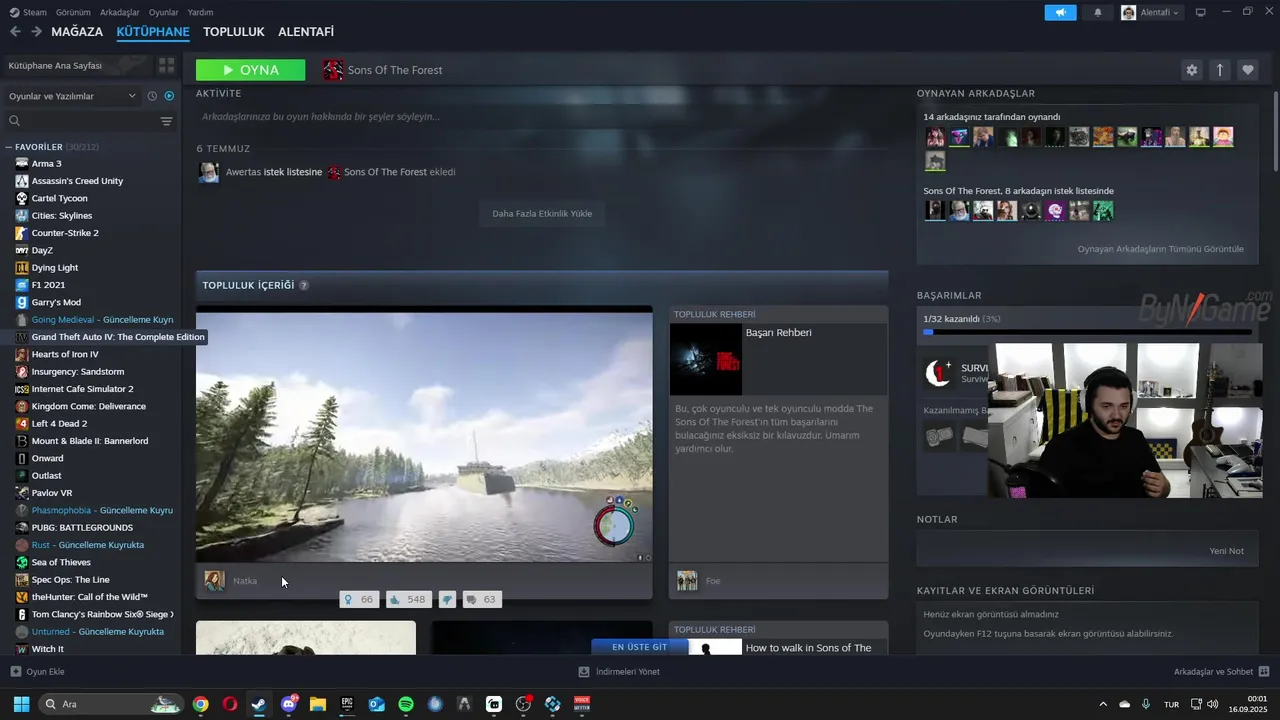This screenshot has width=1280, height=720.
Task: Toggle the ready-to-play filter icon
Action: pos(169,96)
